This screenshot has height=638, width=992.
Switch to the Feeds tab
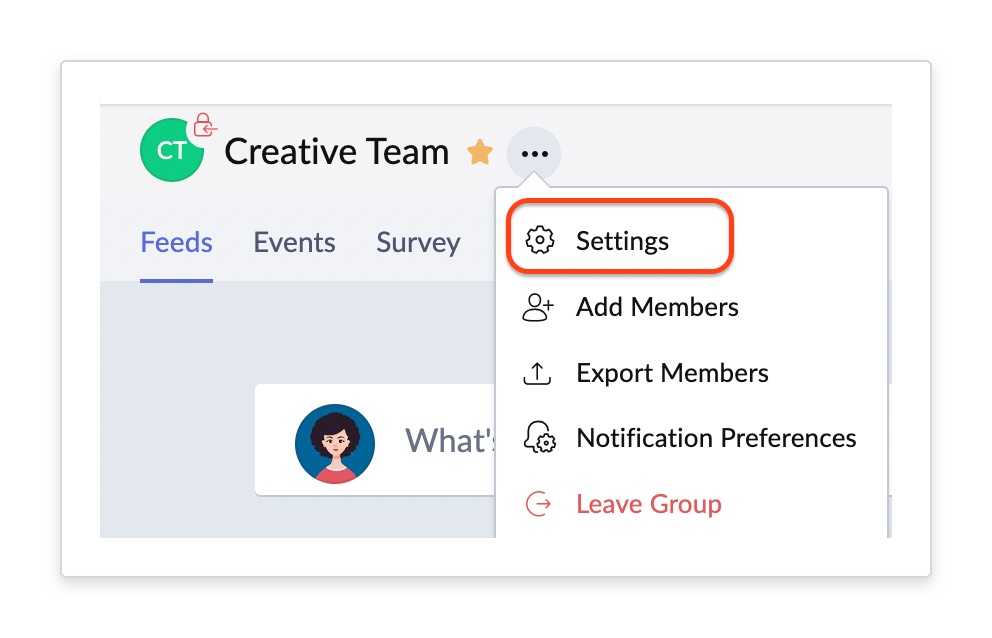coord(176,243)
